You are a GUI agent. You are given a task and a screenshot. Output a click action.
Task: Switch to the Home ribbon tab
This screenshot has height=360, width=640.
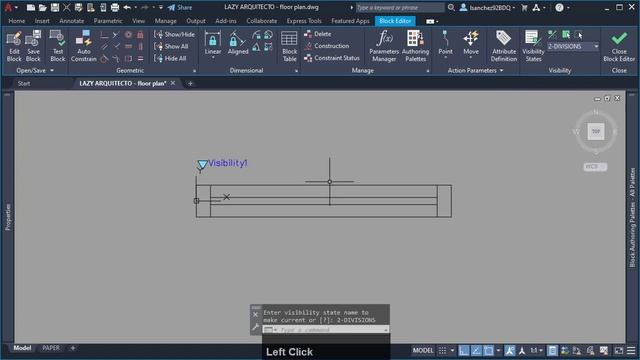[x=17, y=21]
